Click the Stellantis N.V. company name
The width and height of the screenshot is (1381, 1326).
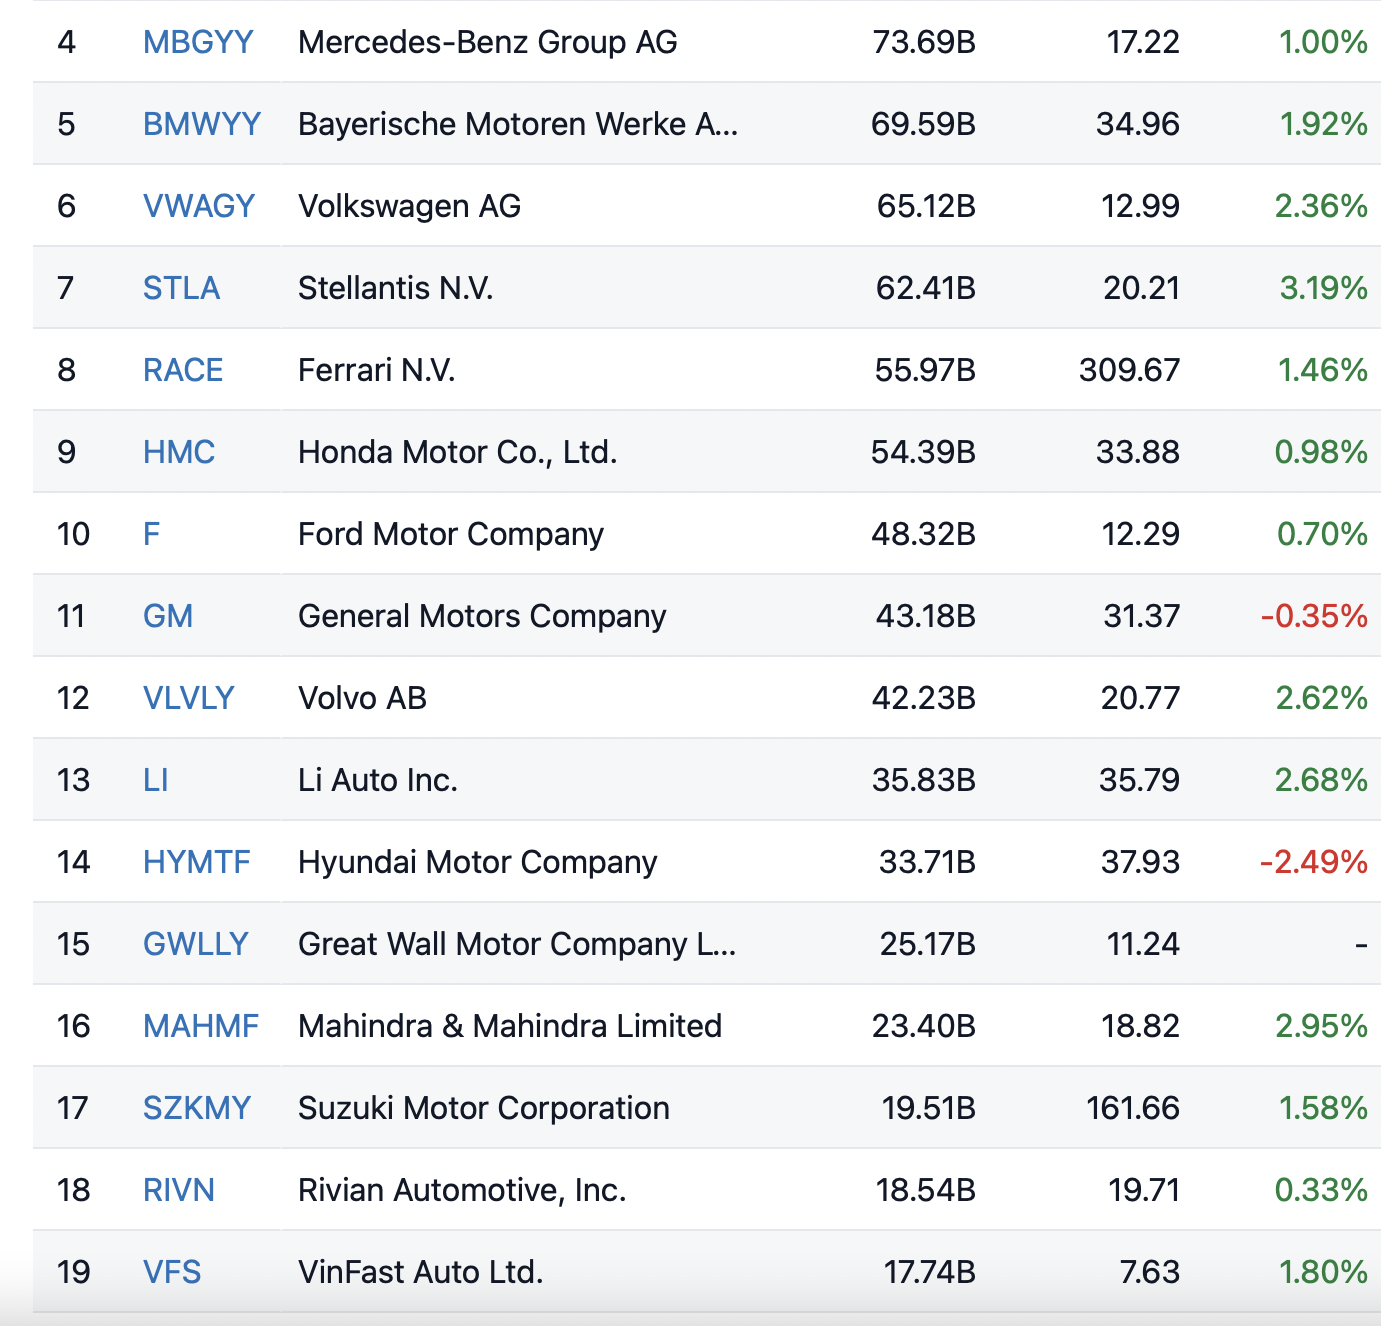click(396, 288)
